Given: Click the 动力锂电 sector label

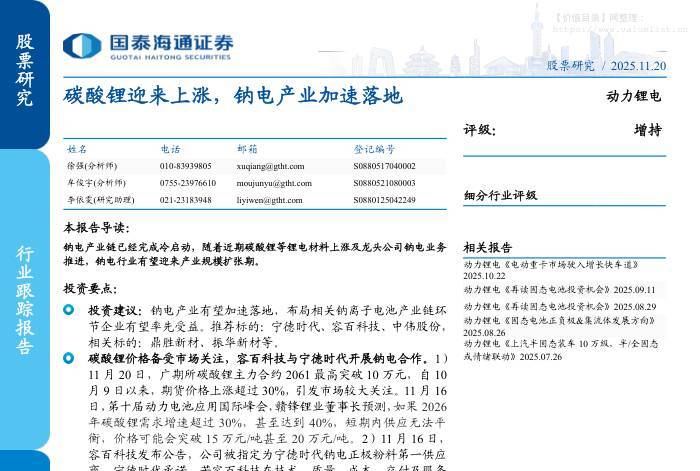Looking at the screenshot, I should [634, 96].
